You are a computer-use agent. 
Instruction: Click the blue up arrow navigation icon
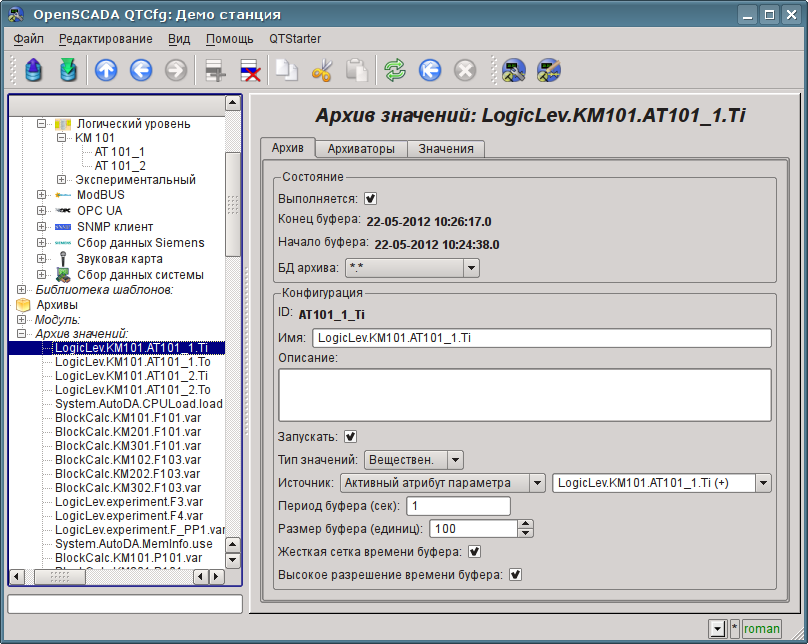pos(106,70)
